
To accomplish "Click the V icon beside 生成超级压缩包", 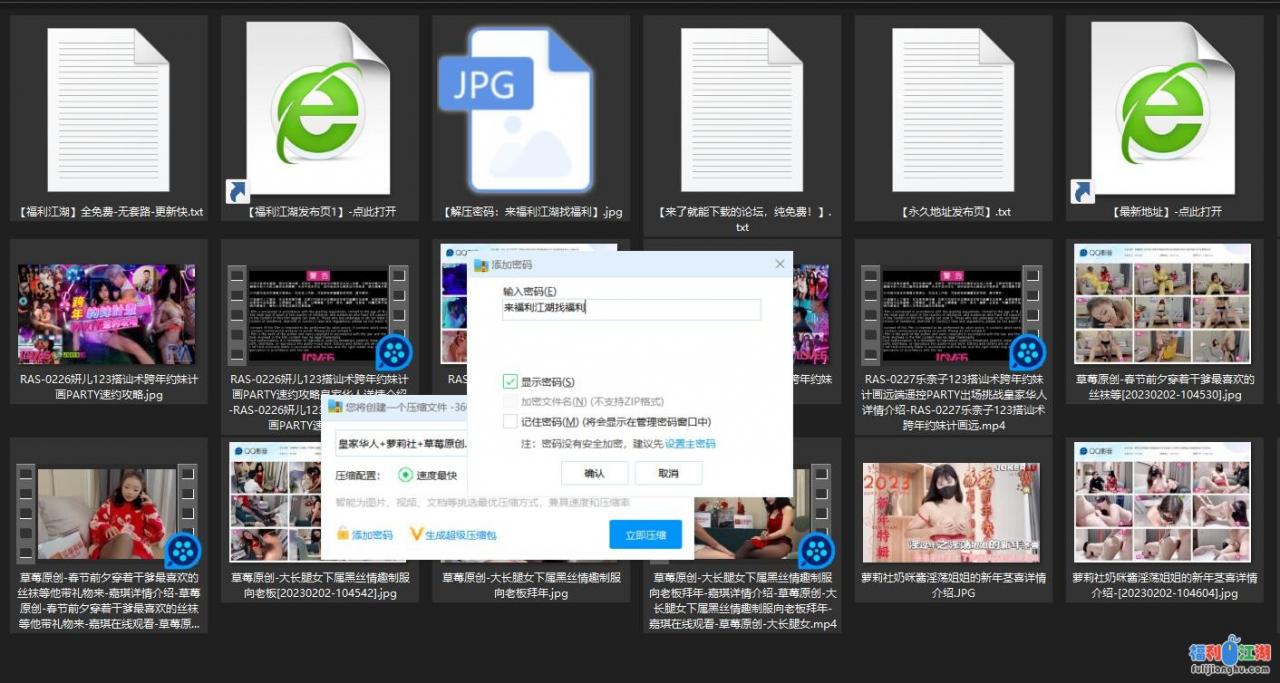I will [416, 535].
